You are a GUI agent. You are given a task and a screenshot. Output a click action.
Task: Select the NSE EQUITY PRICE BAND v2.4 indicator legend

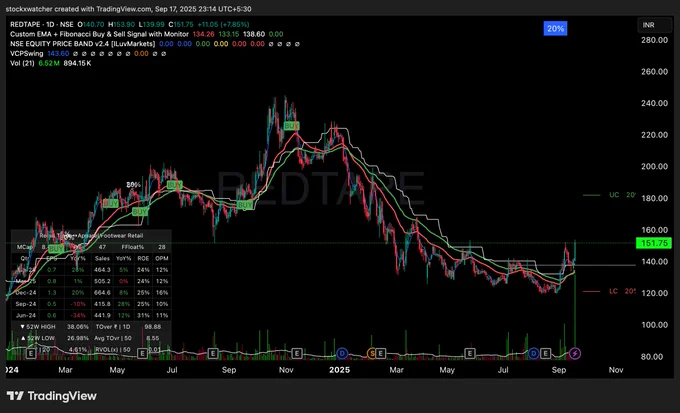[82, 44]
